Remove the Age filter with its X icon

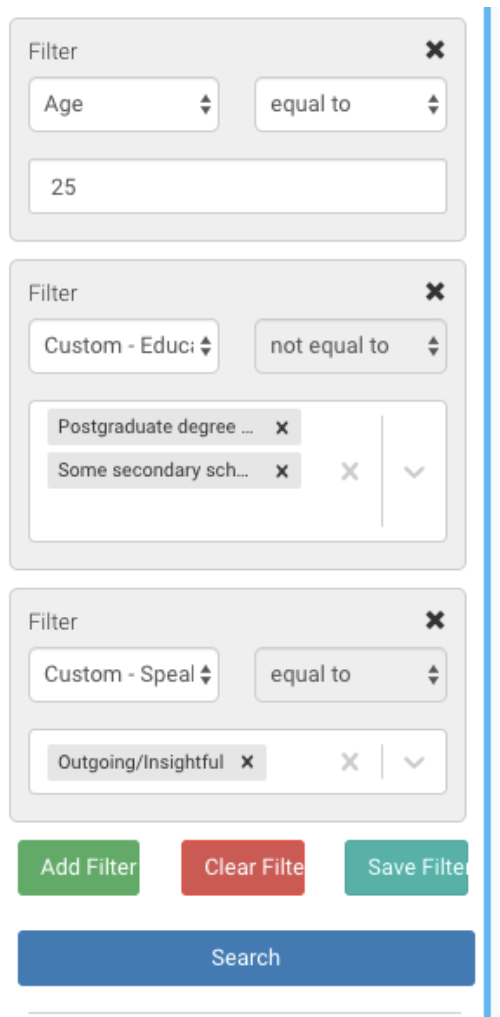click(x=435, y=50)
